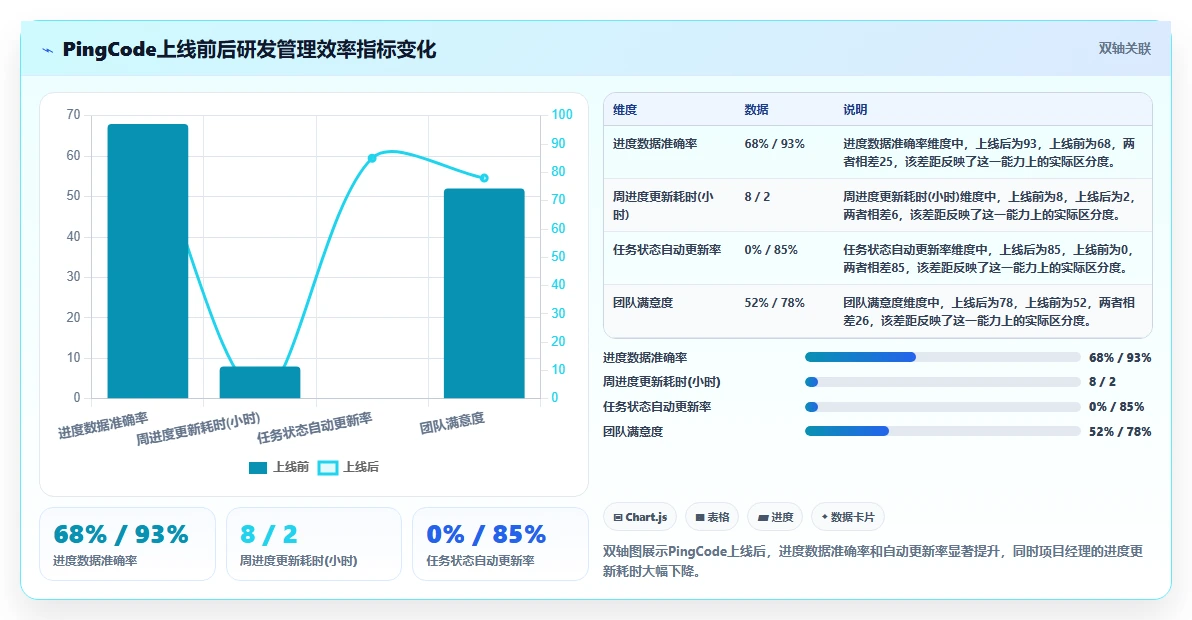The image size is (1192, 620).
Task: Click the 团队满意度 bar in the chart
Action: [484, 293]
